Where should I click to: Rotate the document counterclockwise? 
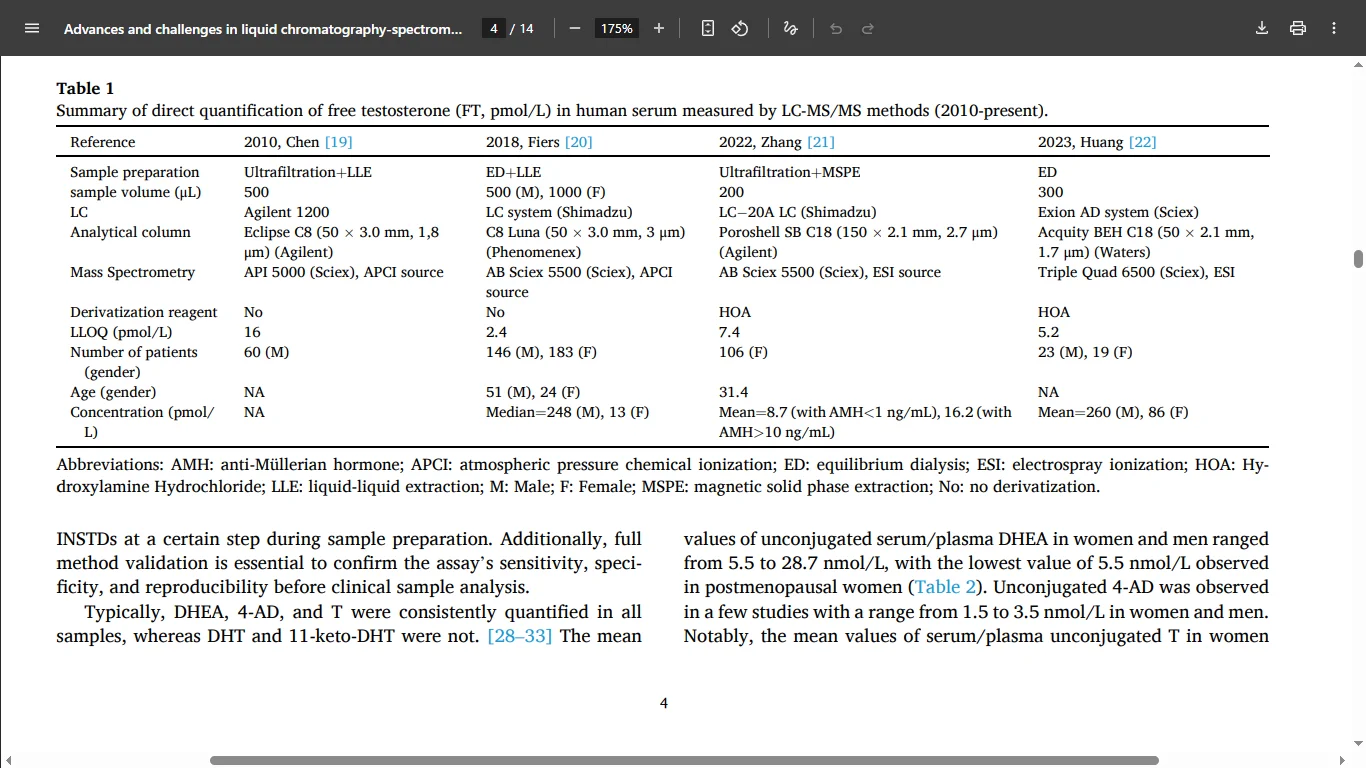point(740,28)
